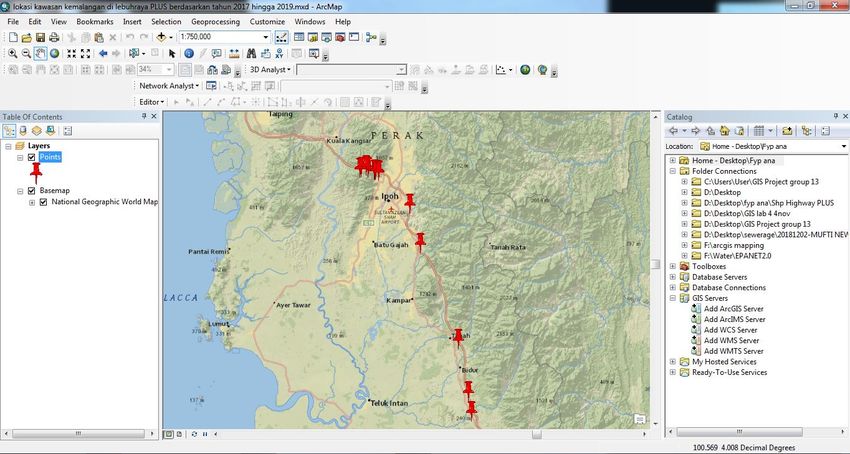Image resolution: width=850 pixels, height=454 pixels.
Task: Click the Add Data button icon
Action: click(x=161, y=37)
